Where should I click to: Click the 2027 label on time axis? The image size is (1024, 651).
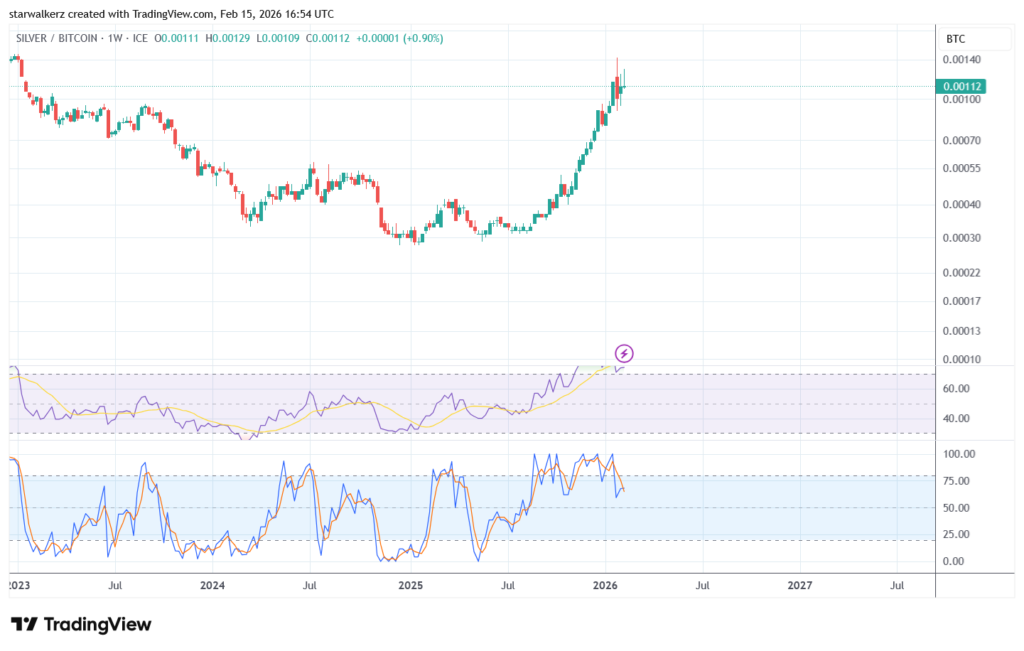point(800,583)
